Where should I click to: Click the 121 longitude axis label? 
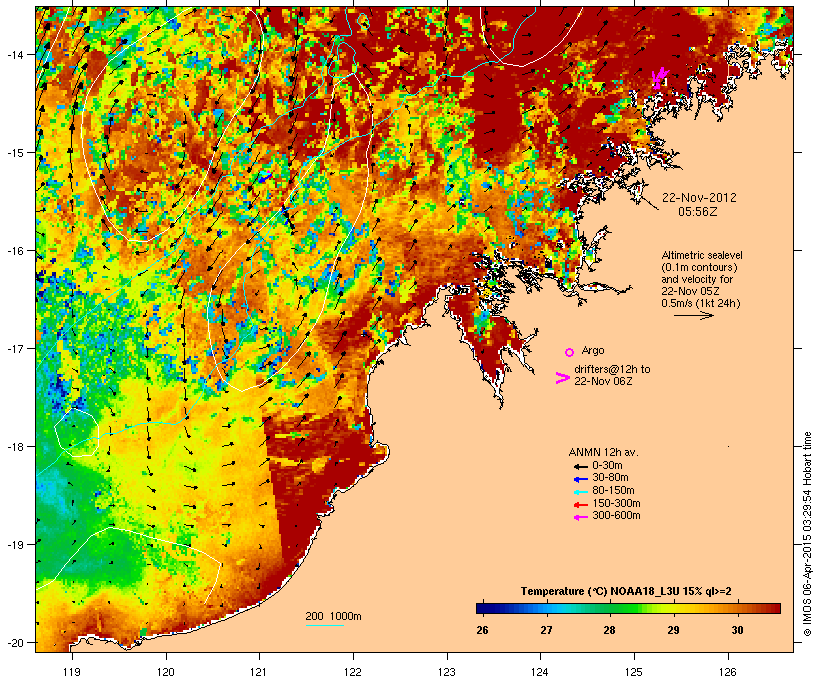click(x=259, y=672)
